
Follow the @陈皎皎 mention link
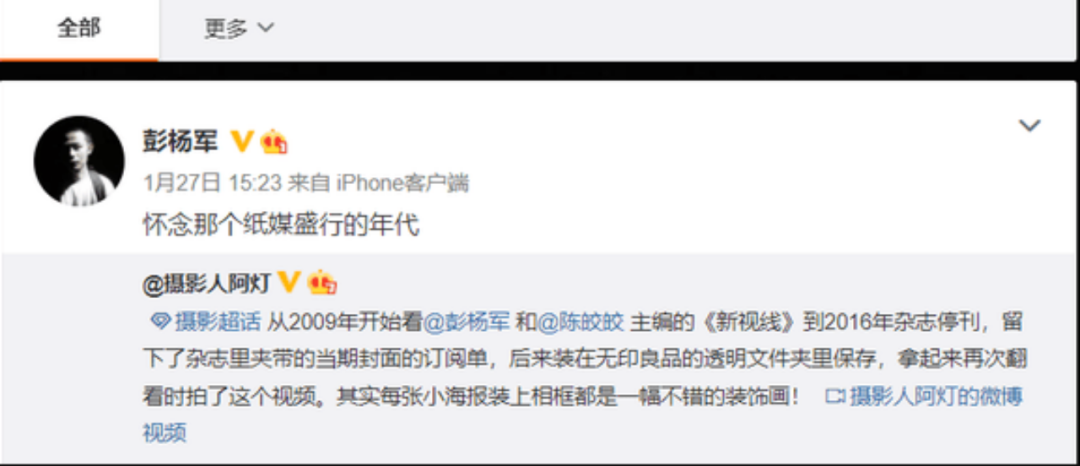tap(580, 321)
